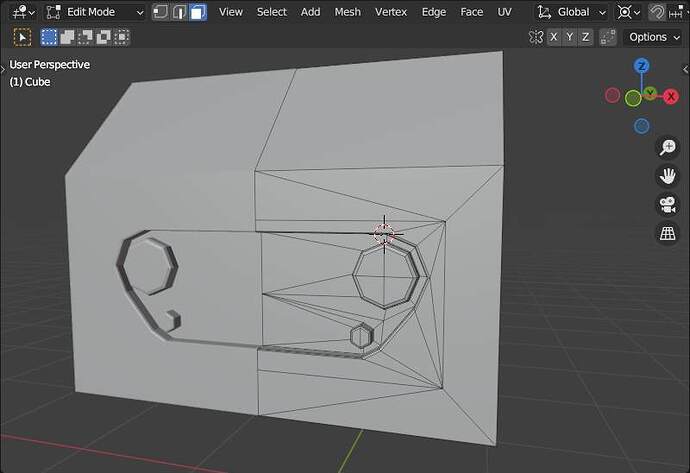The width and height of the screenshot is (690, 473).
Task: Open the editor type selector
Action: 23,12
